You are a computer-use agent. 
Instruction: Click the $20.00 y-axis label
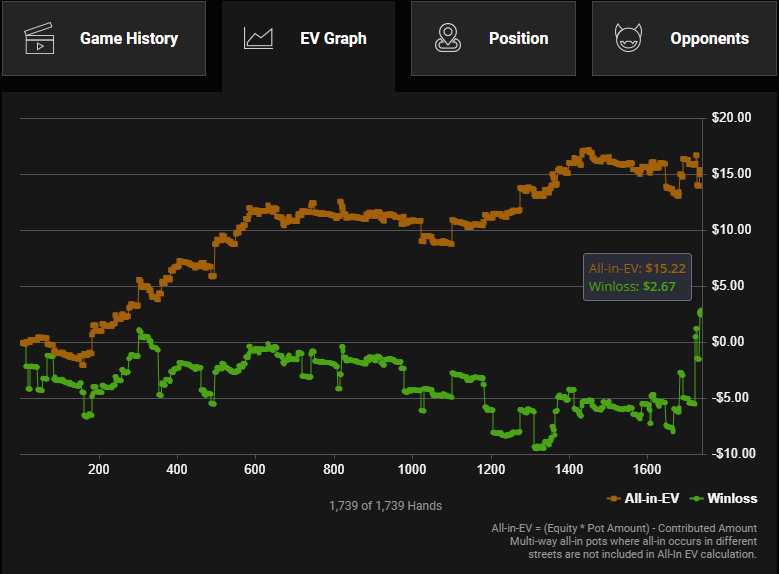coord(731,118)
